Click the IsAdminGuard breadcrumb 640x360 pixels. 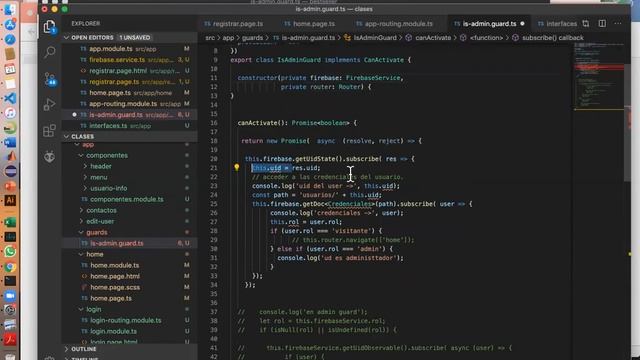coord(375,38)
